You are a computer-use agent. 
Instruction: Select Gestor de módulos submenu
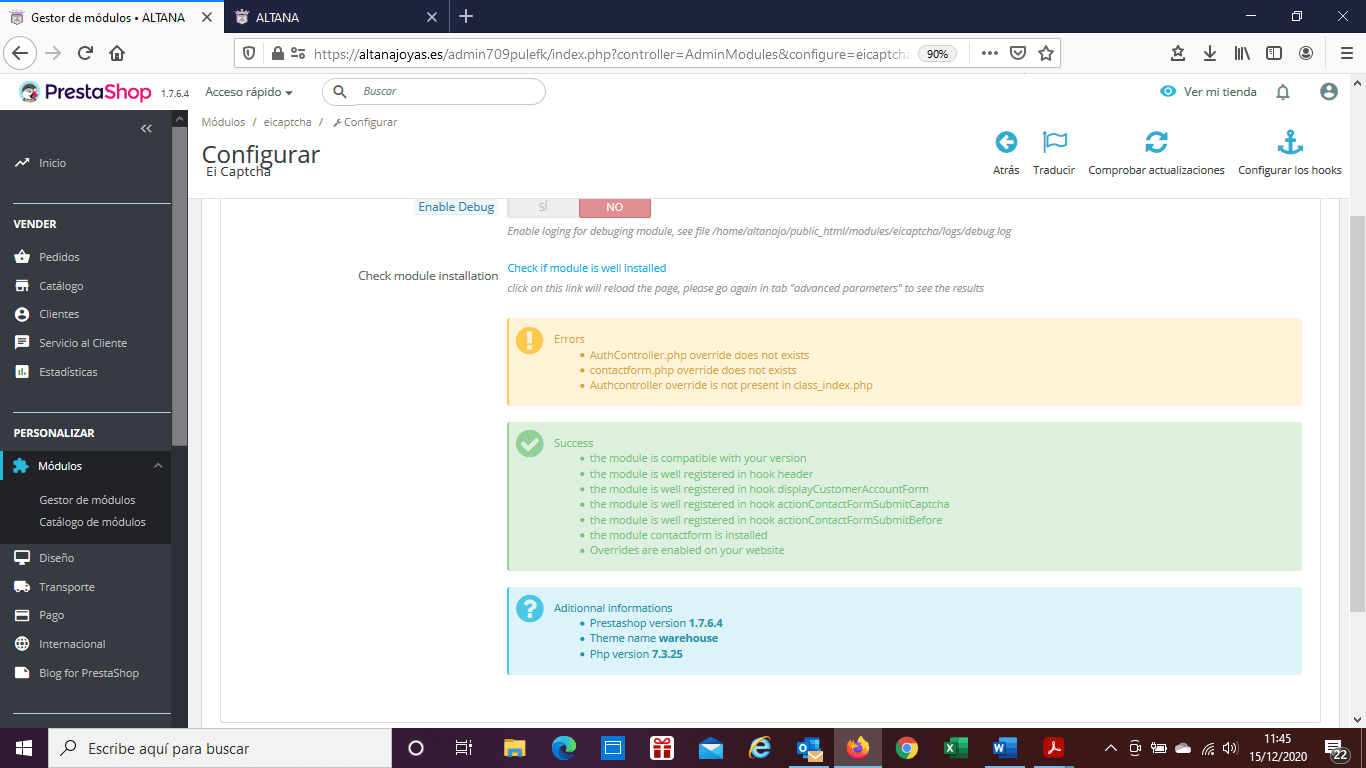point(87,500)
